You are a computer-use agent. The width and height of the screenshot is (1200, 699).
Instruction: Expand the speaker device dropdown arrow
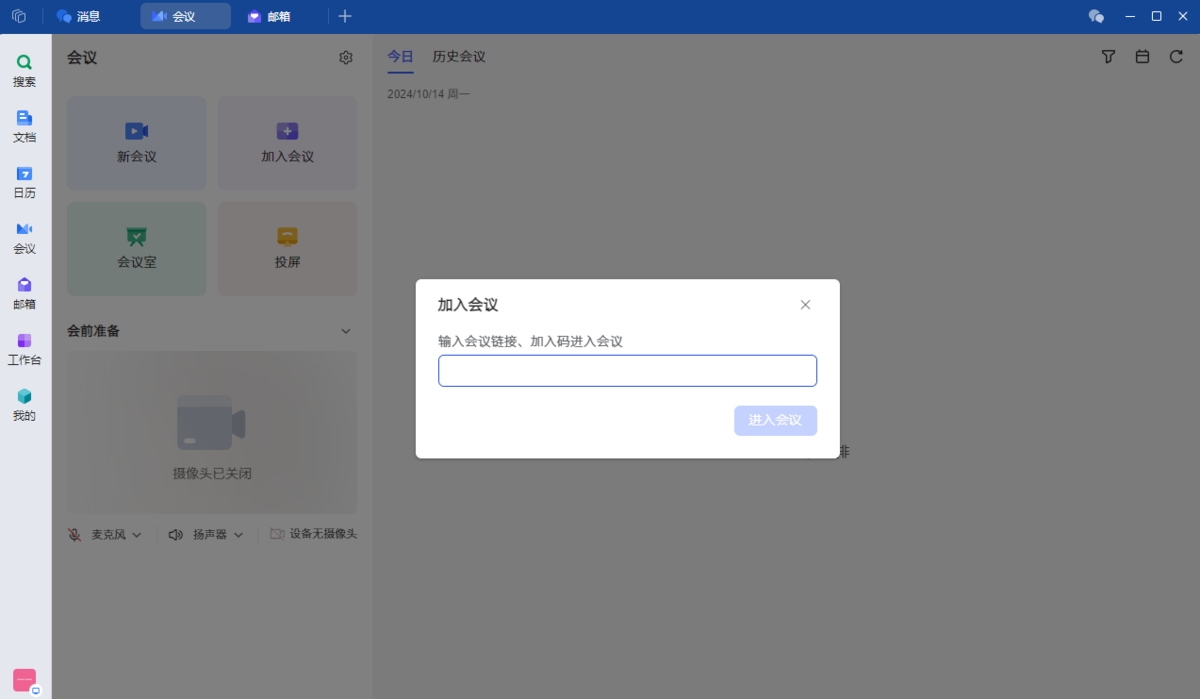pos(238,535)
